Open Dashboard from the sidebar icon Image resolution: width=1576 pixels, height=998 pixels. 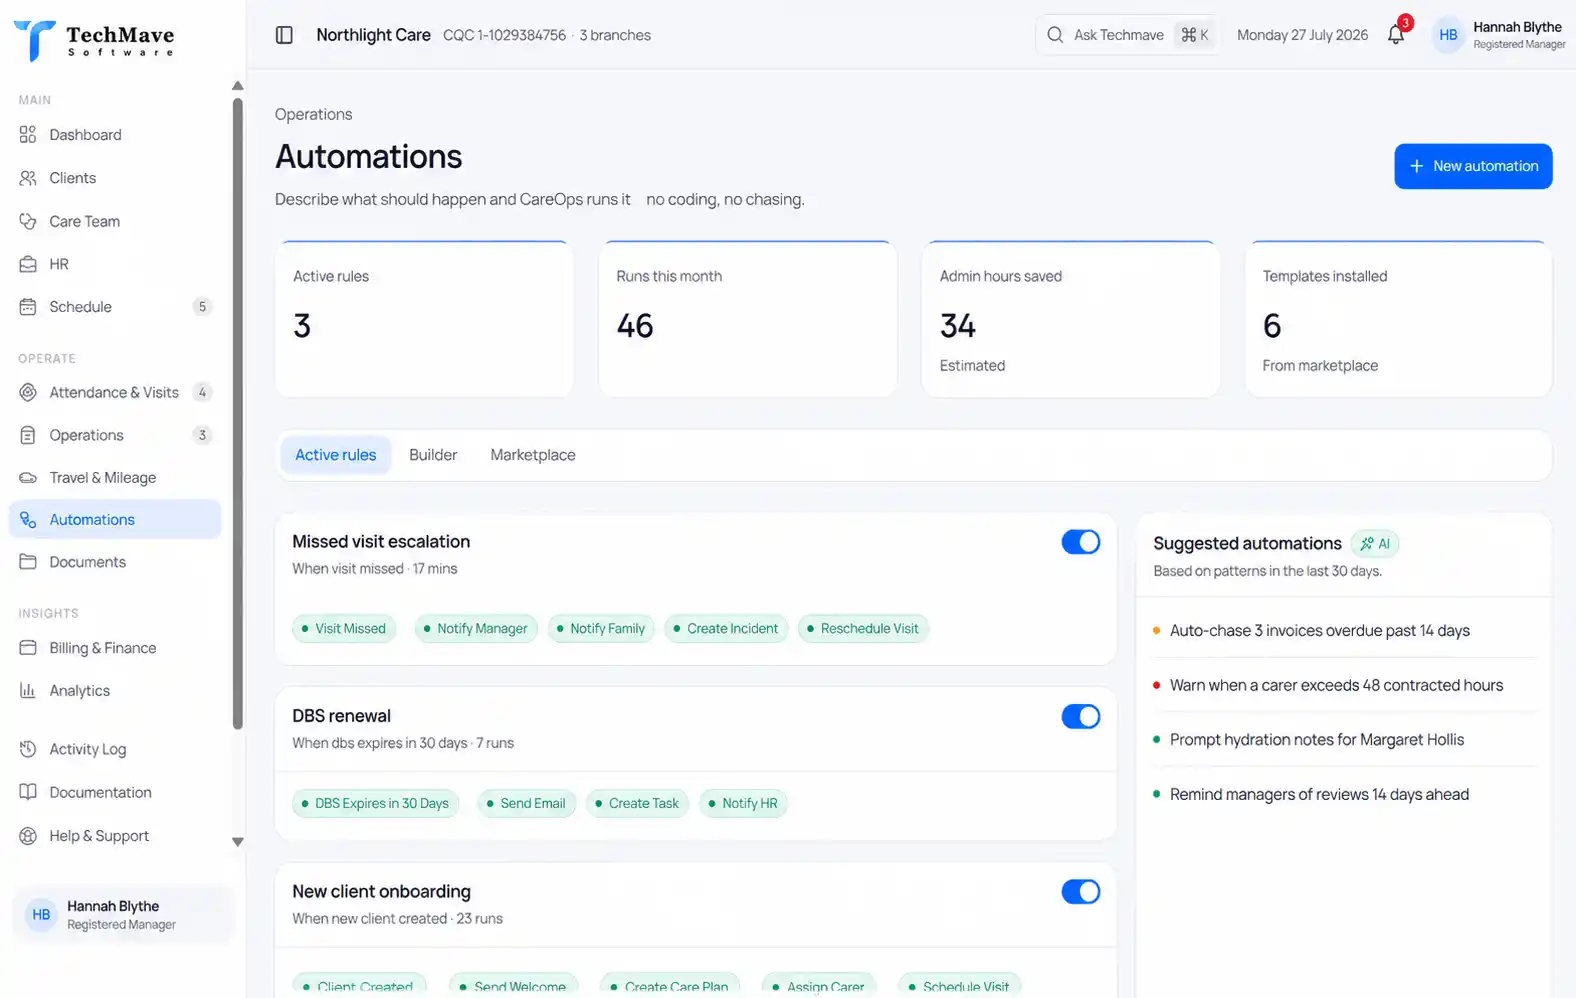28,135
